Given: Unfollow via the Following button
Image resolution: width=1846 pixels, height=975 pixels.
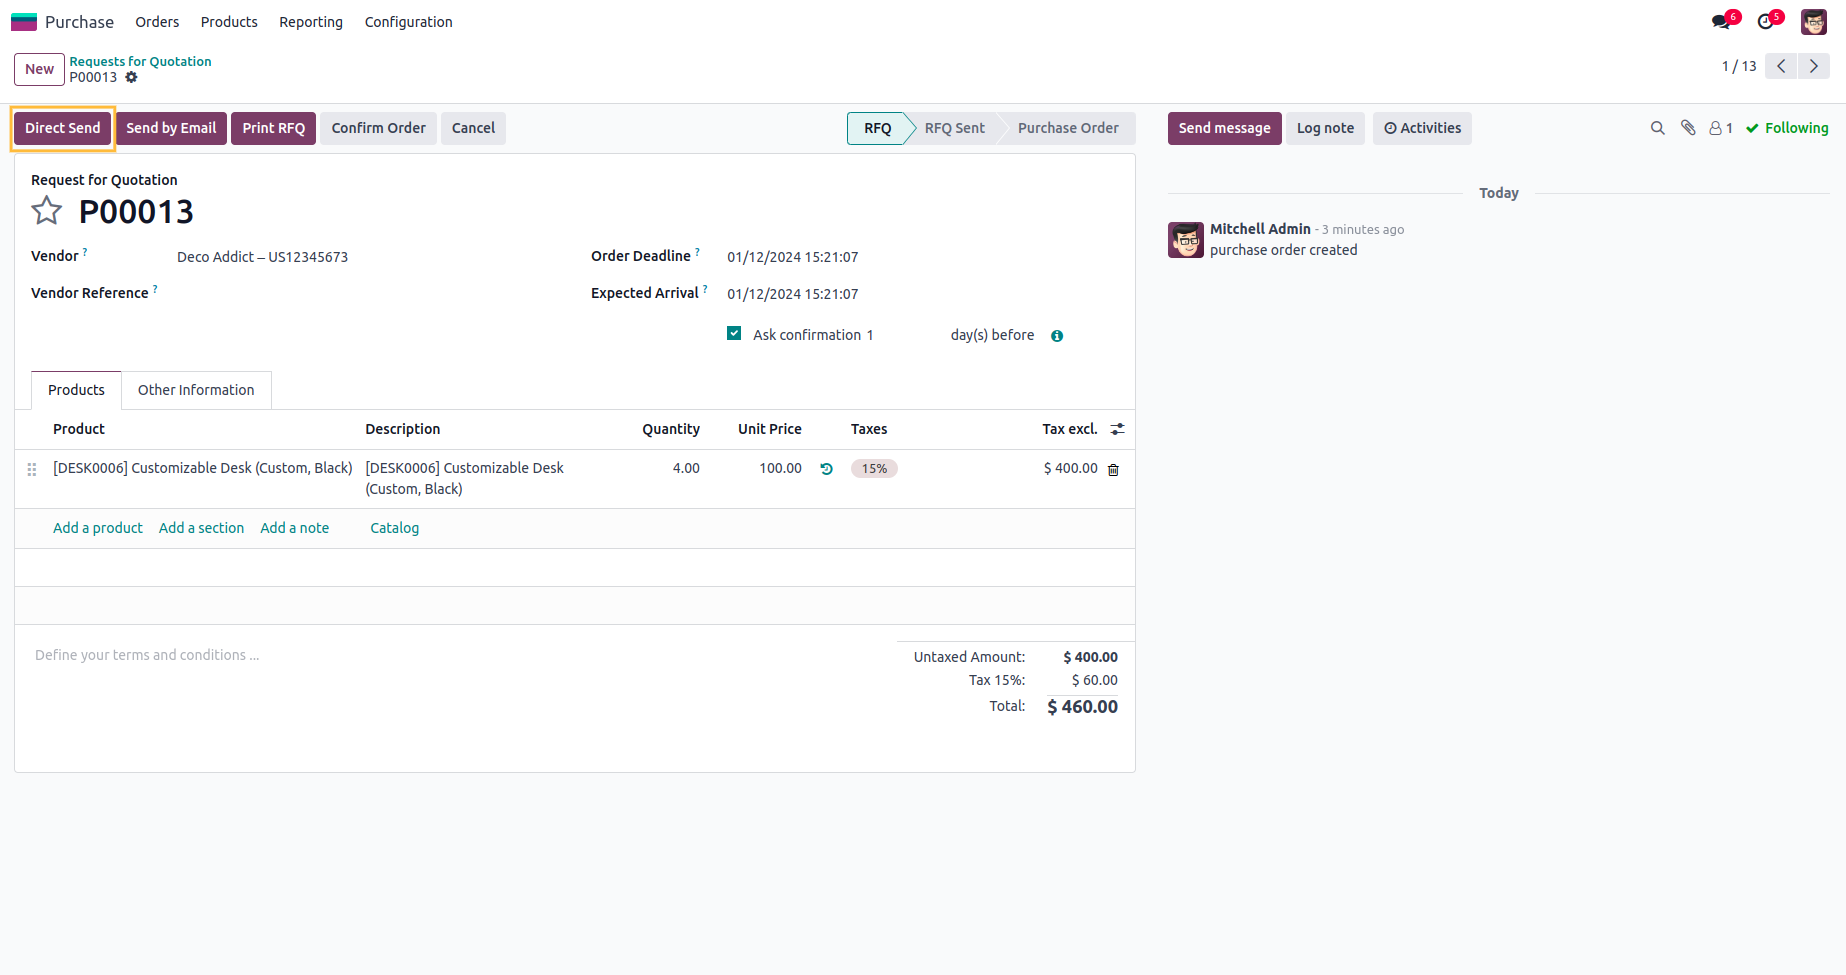Looking at the screenshot, I should point(1788,128).
